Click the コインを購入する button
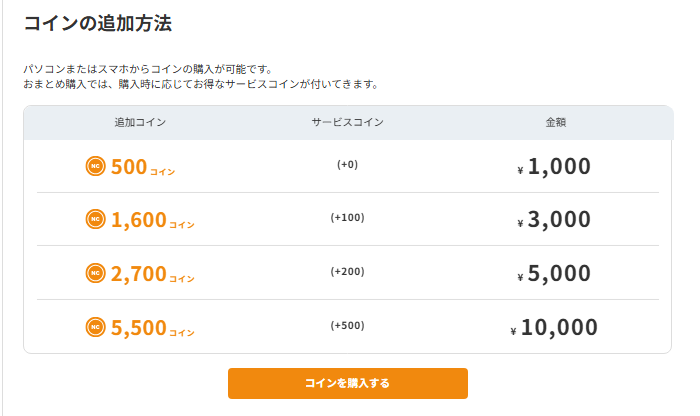The height and width of the screenshot is (416, 700). 348,383
